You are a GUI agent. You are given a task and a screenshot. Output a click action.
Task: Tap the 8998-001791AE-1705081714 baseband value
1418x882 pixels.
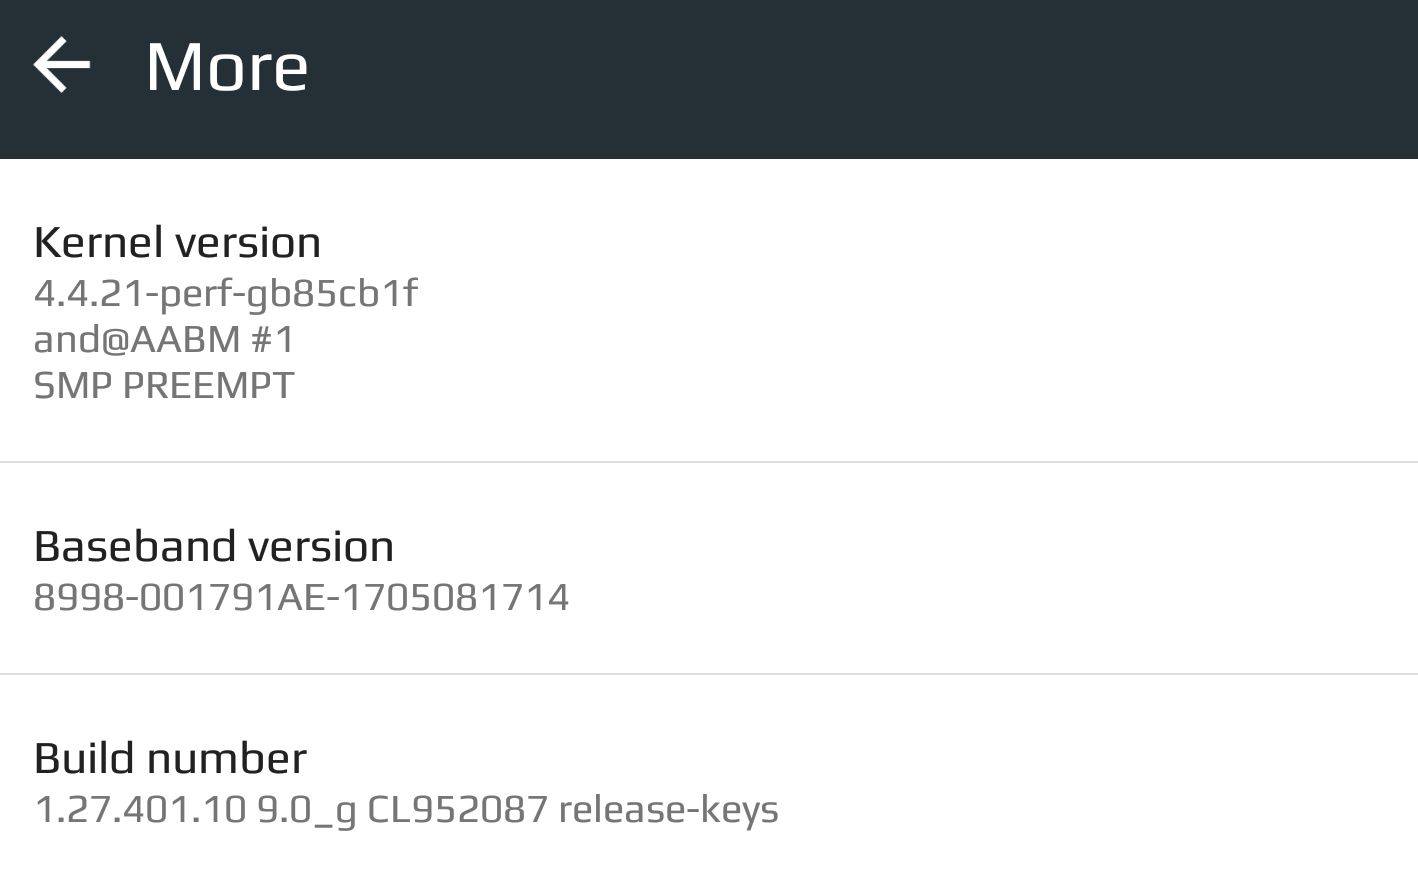tap(301, 597)
